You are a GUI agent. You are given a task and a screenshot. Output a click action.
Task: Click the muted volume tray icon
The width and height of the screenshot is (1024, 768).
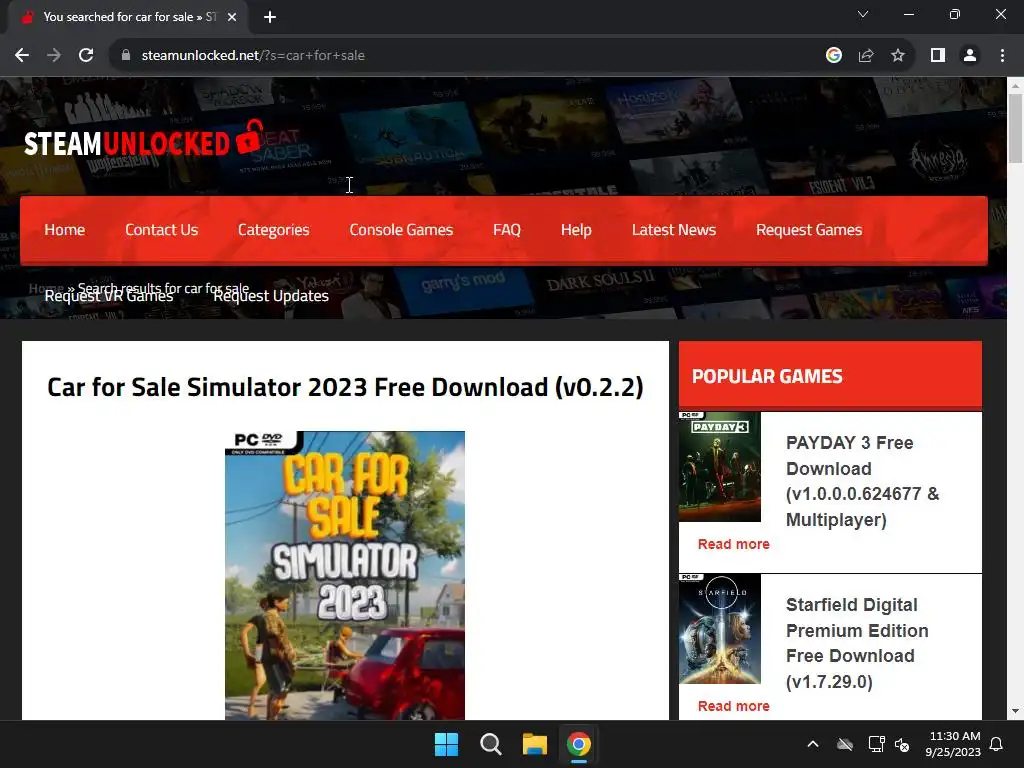pos(903,744)
